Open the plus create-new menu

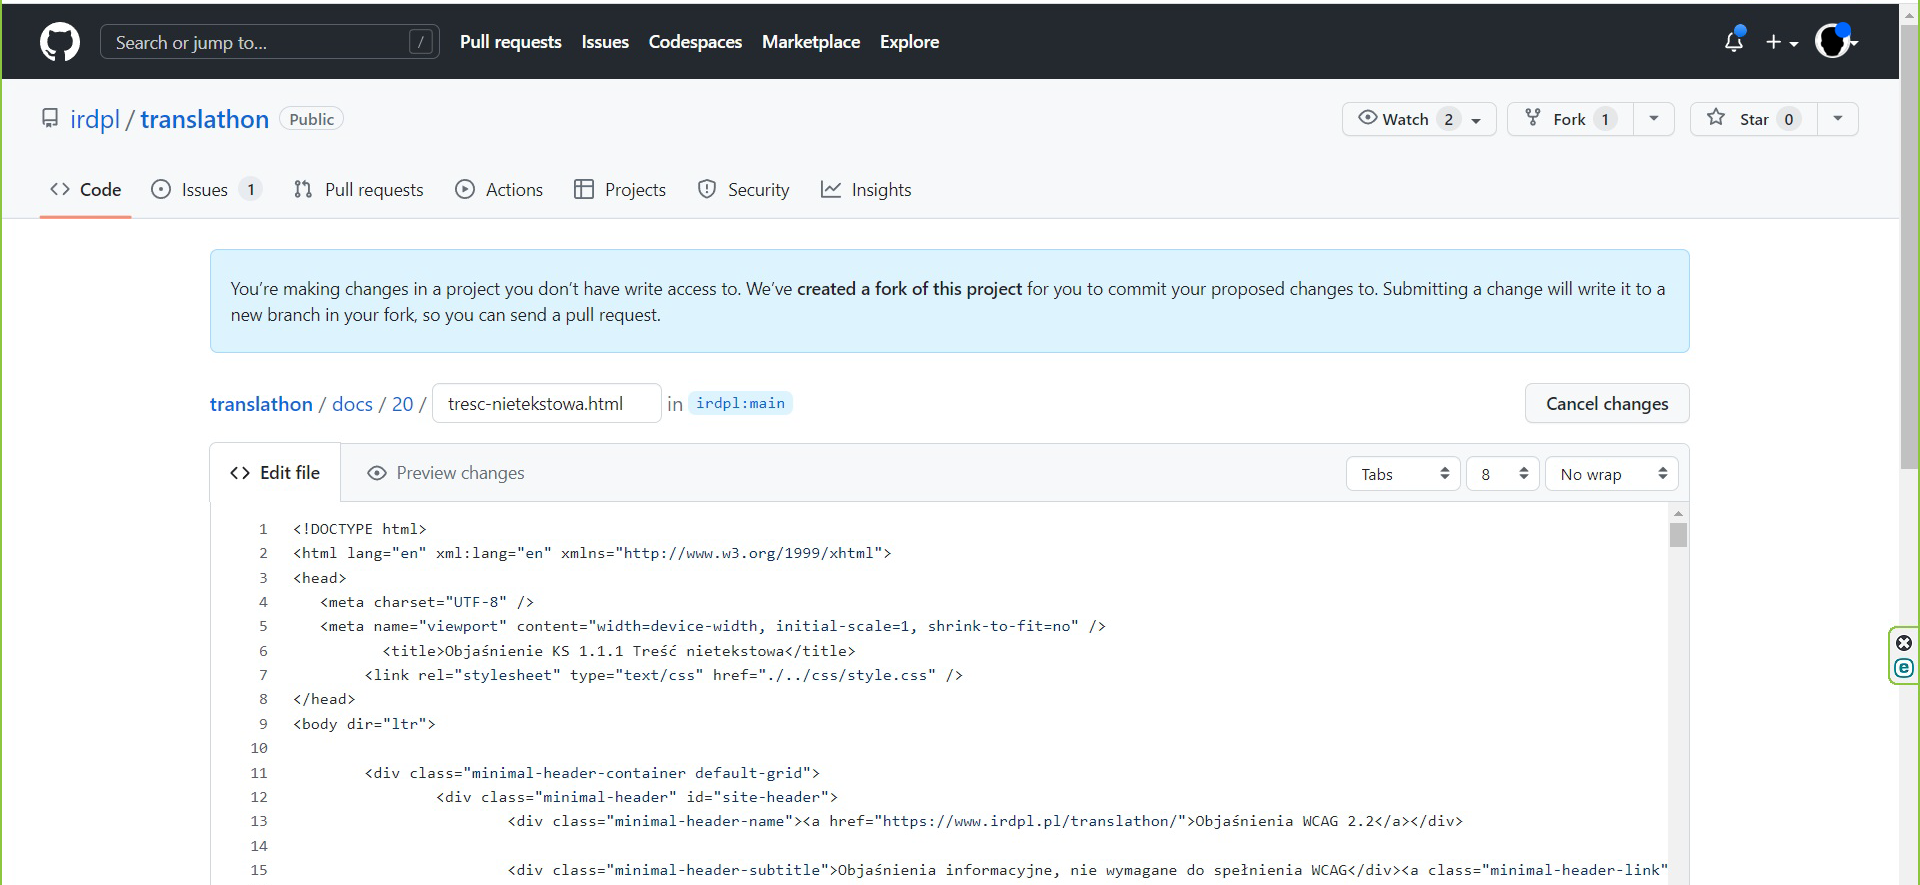pyautogui.click(x=1781, y=42)
